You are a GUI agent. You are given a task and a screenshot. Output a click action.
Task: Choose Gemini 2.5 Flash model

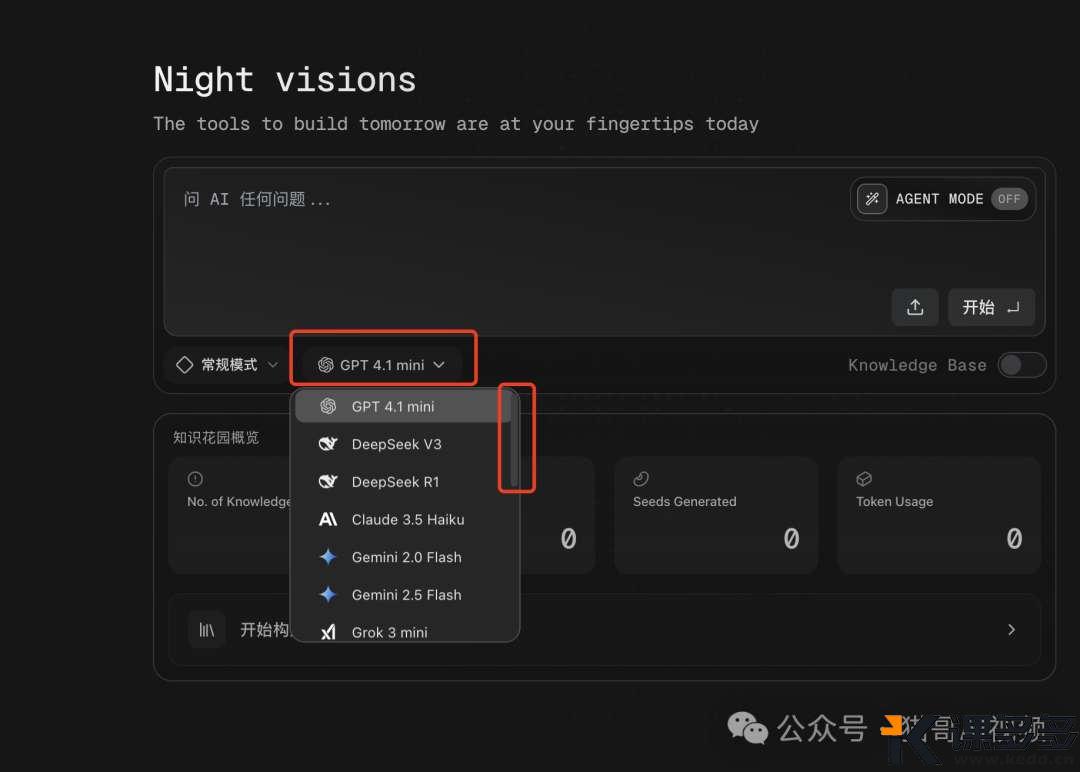402,595
